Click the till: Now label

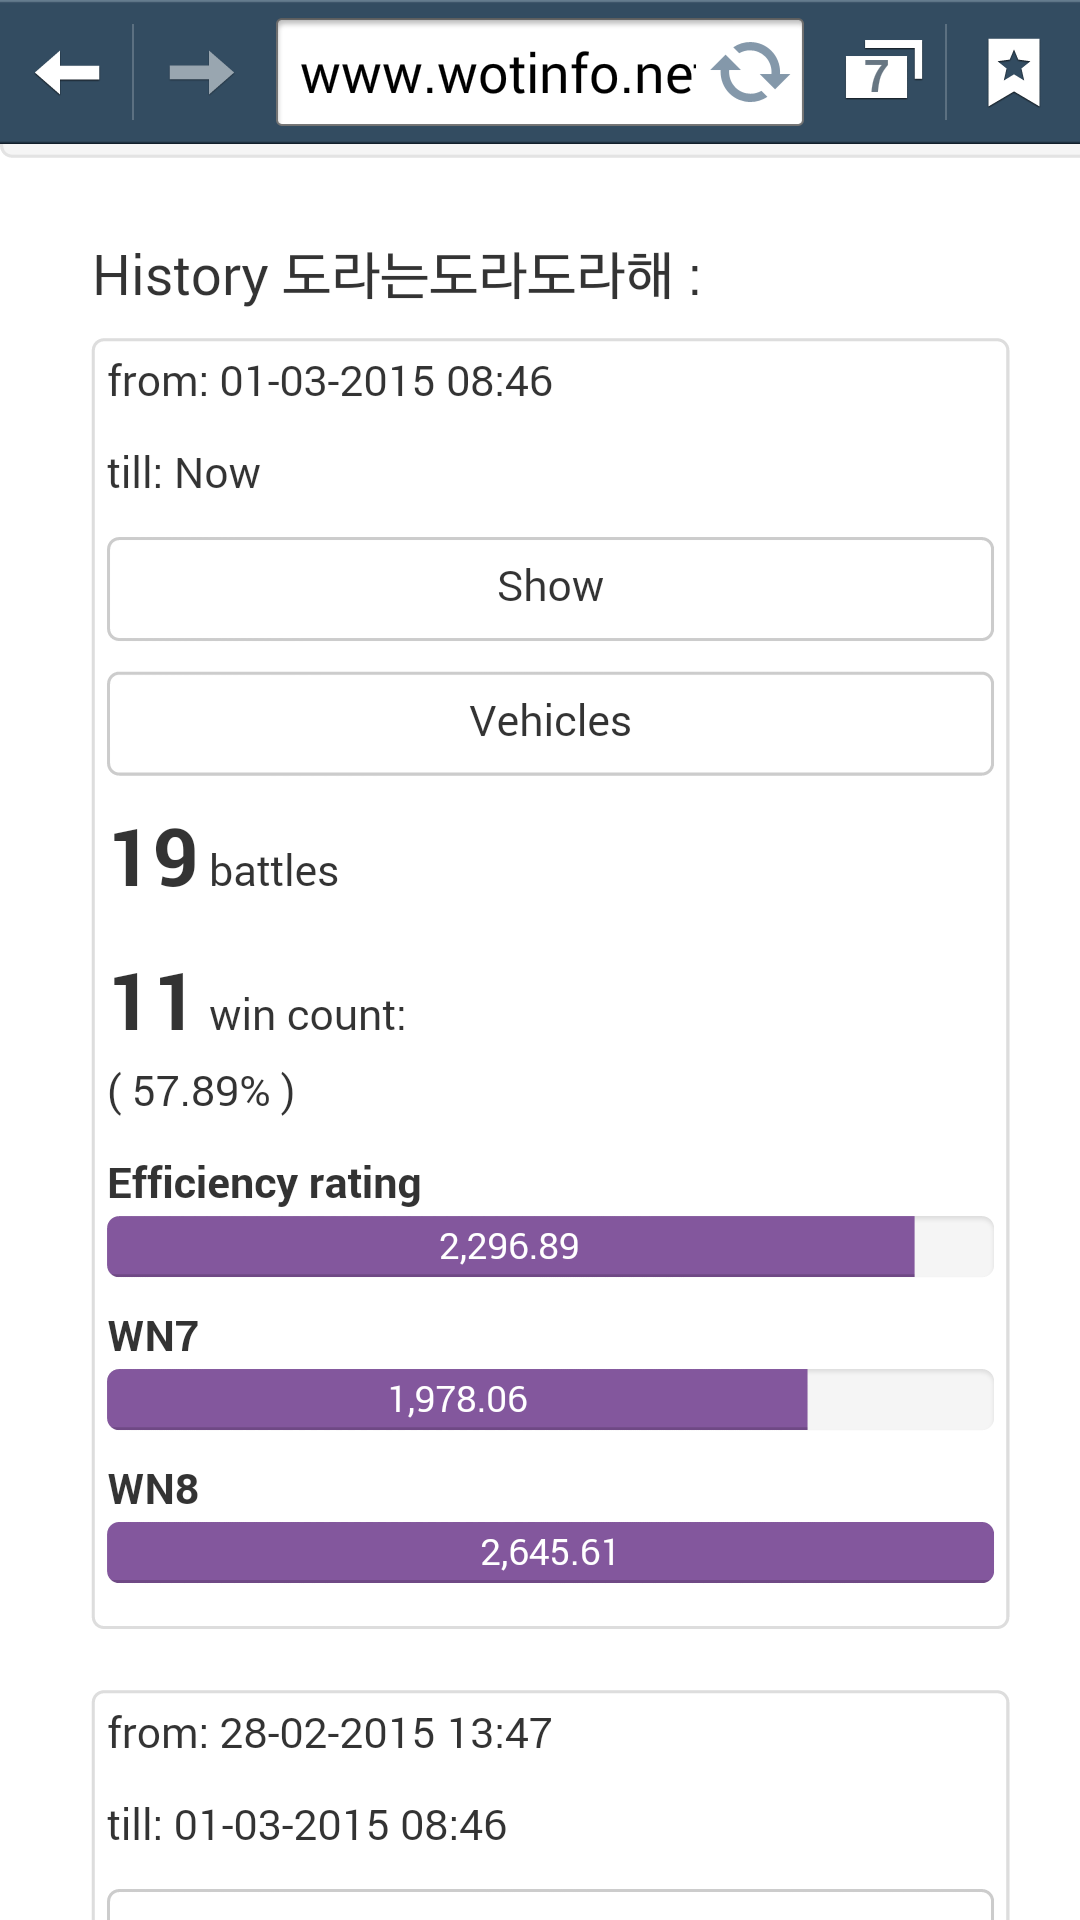pos(184,473)
